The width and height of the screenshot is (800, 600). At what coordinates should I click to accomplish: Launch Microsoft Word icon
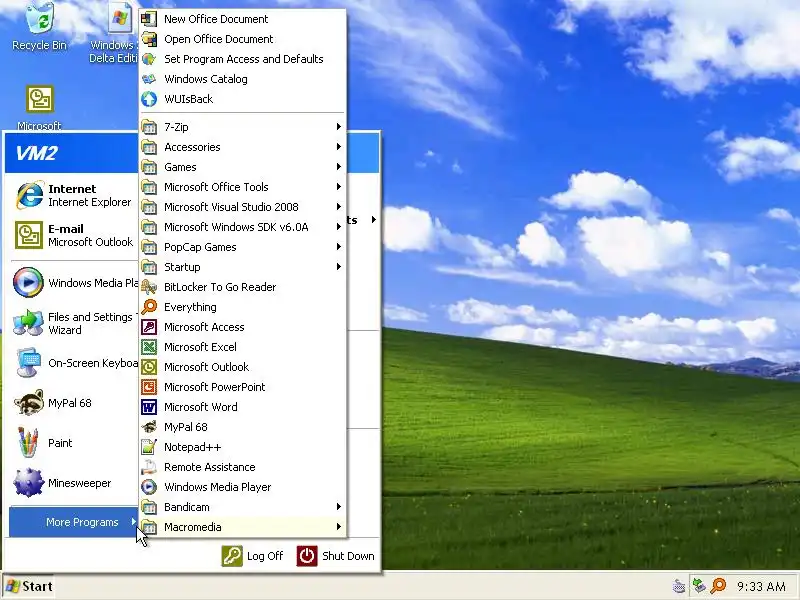[x=149, y=407]
